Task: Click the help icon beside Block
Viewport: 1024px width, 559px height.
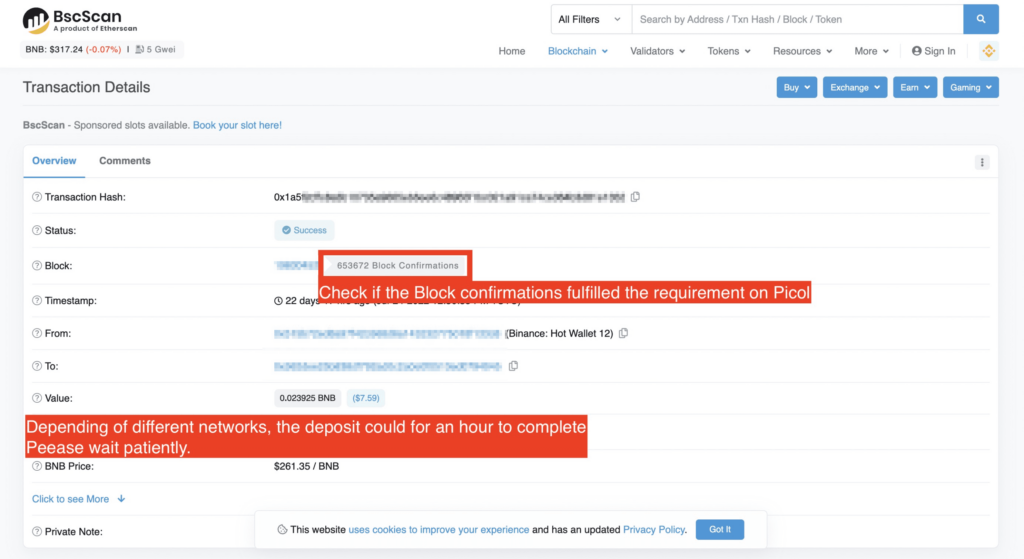Action: point(37,266)
